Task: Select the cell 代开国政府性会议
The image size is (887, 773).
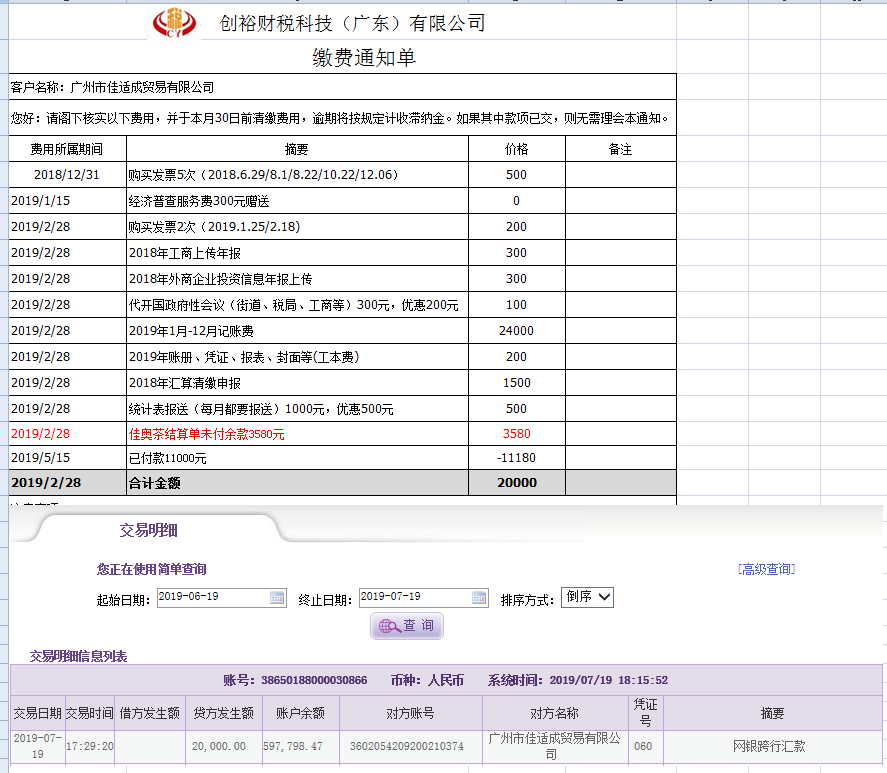Action: (297, 305)
